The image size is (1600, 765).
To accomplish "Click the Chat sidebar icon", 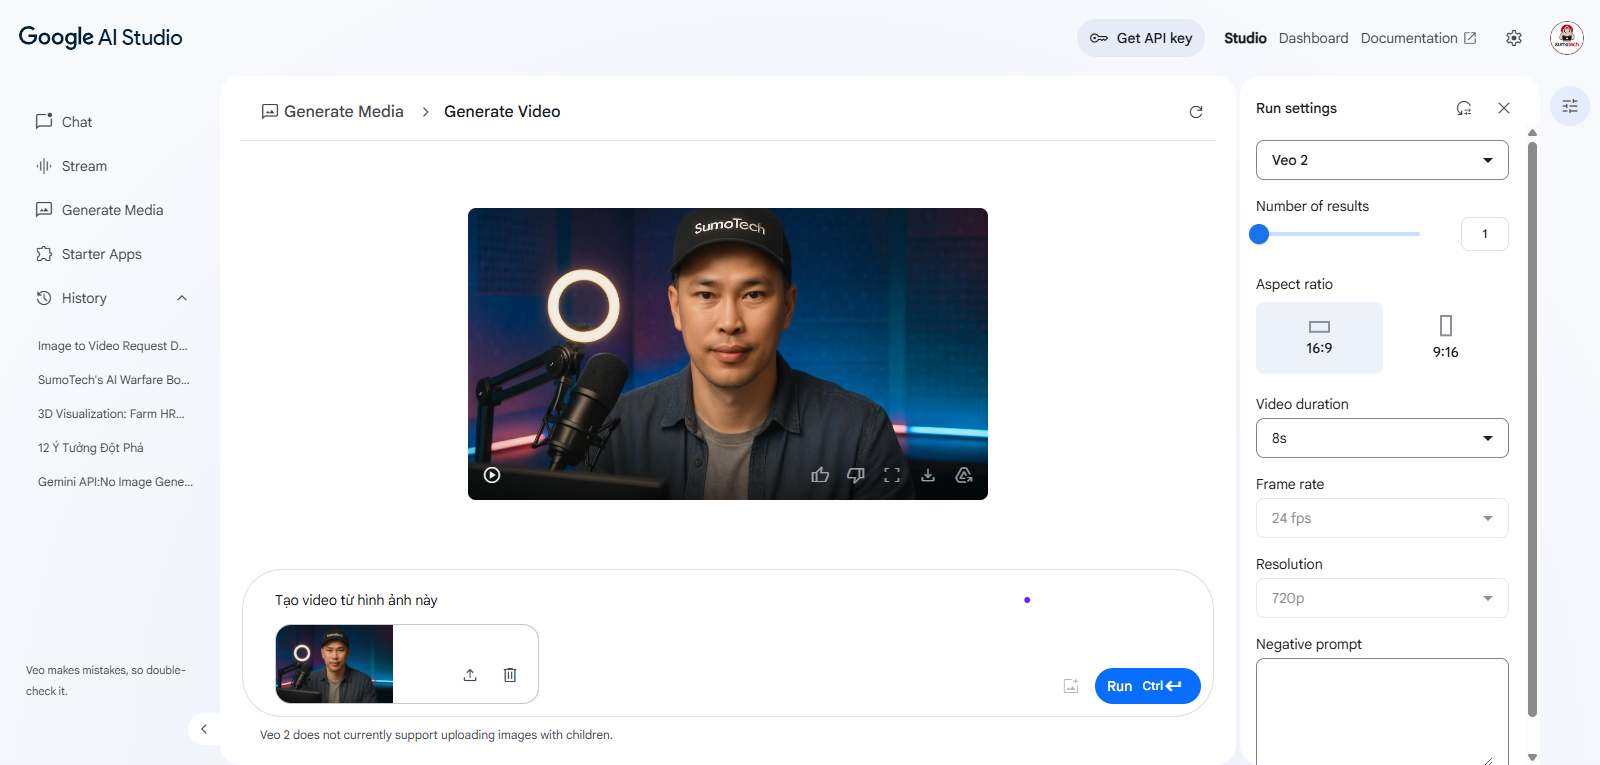I will pyautogui.click(x=44, y=121).
